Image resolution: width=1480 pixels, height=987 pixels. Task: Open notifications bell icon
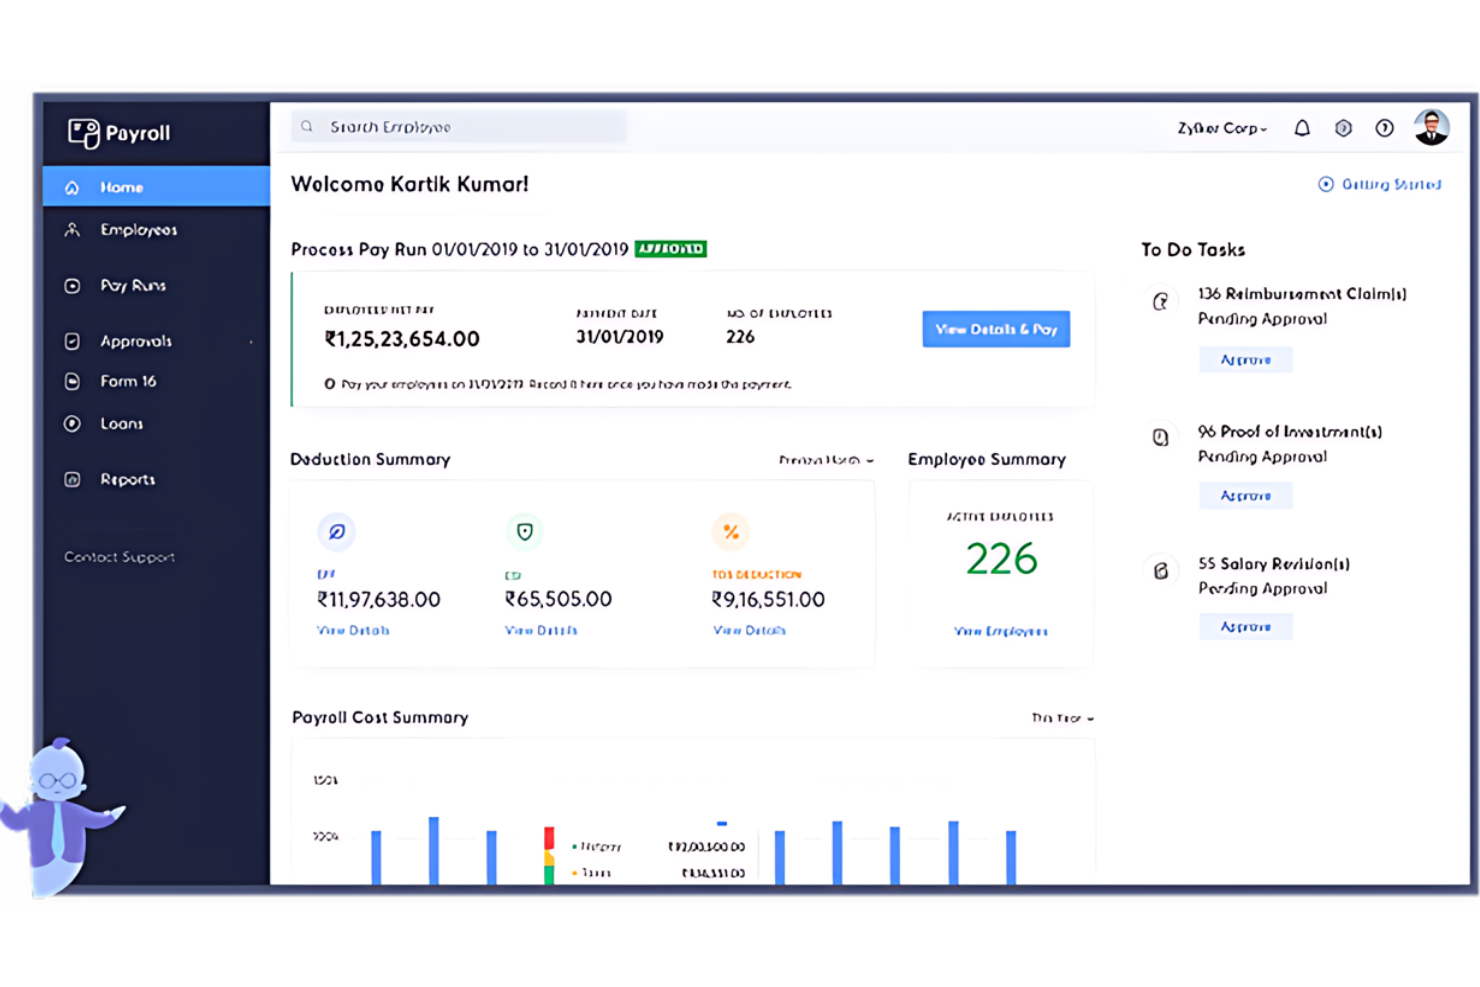point(1302,128)
